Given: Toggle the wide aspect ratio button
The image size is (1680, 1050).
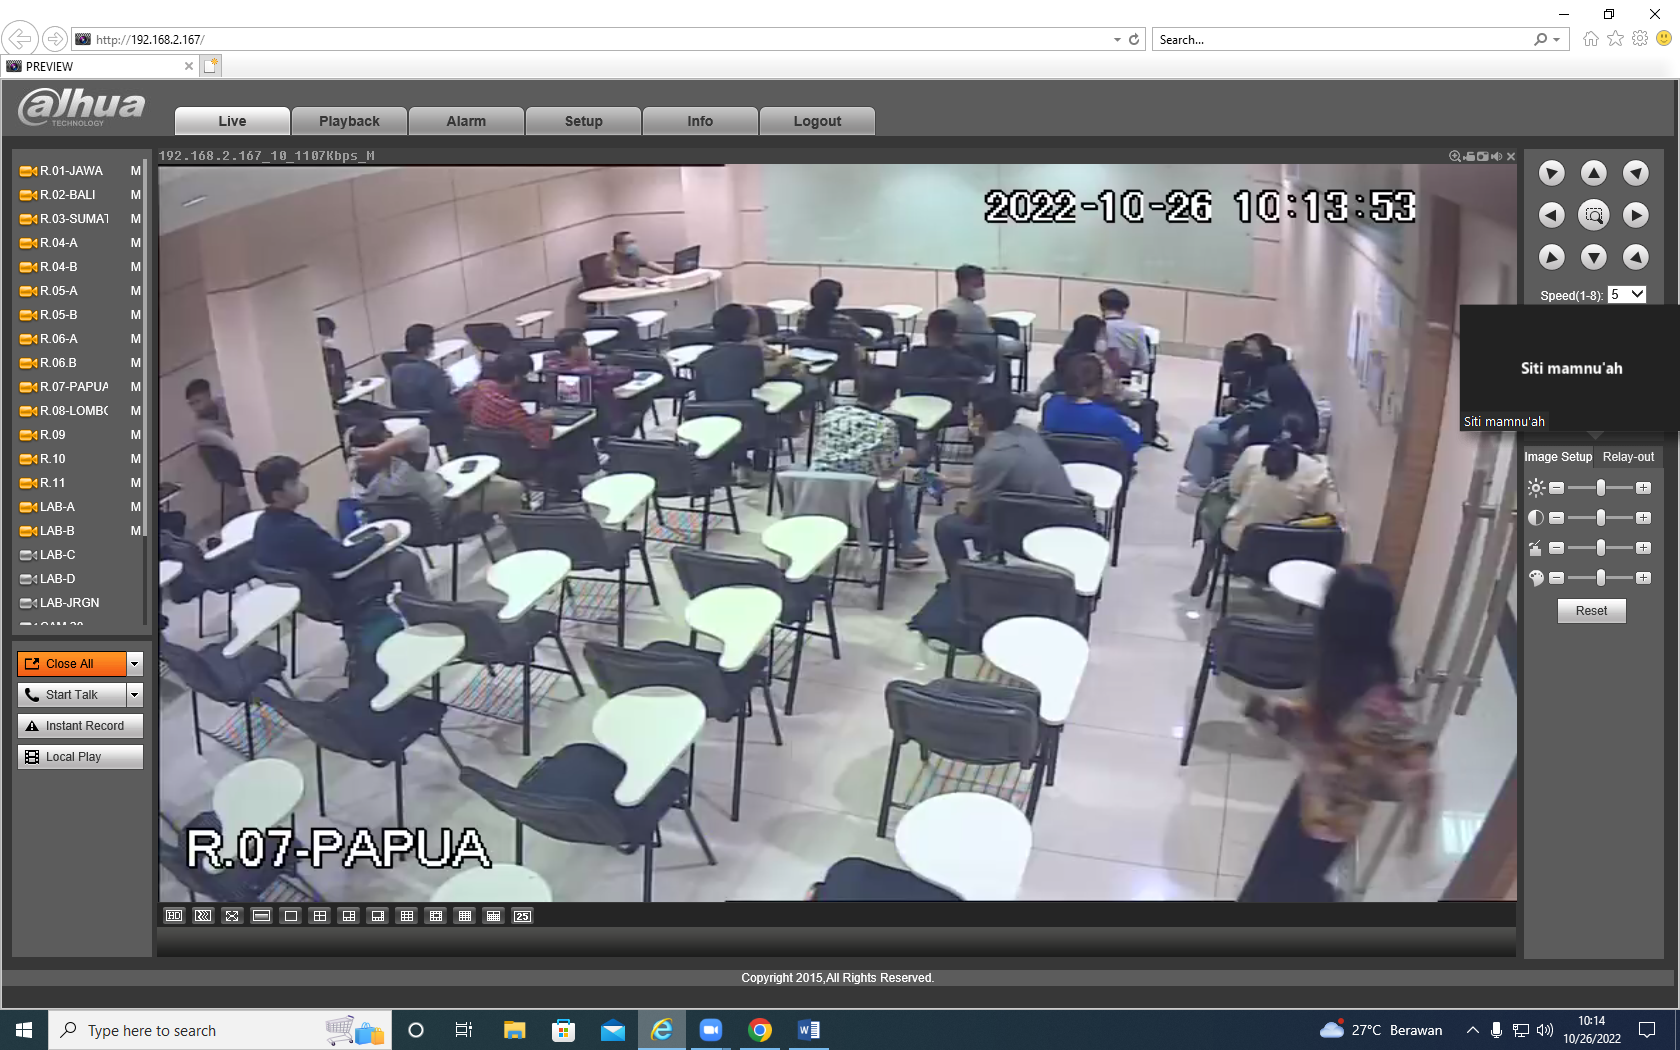Looking at the screenshot, I should pyautogui.click(x=261, y=916).
